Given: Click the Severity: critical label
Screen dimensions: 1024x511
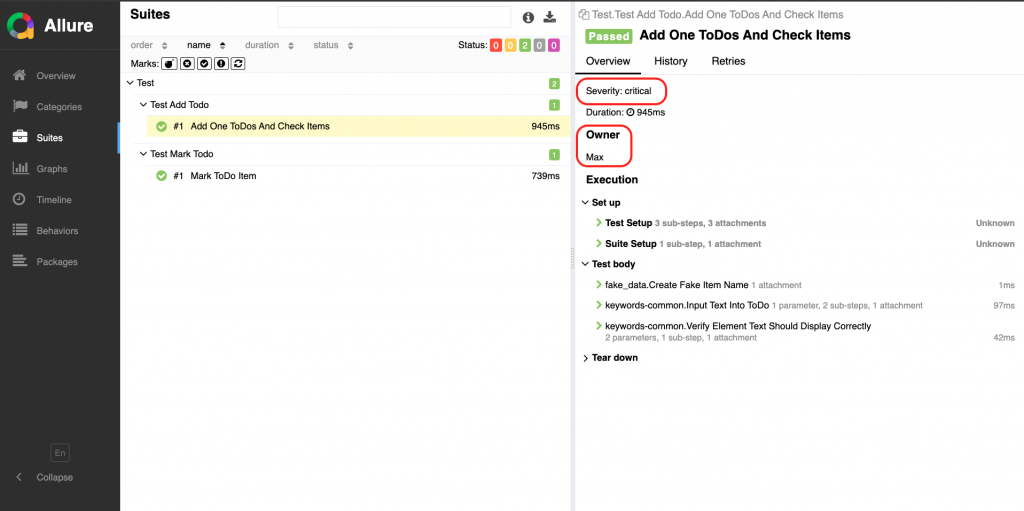Looking at the screenshot, I should click(x=618, y=91).
